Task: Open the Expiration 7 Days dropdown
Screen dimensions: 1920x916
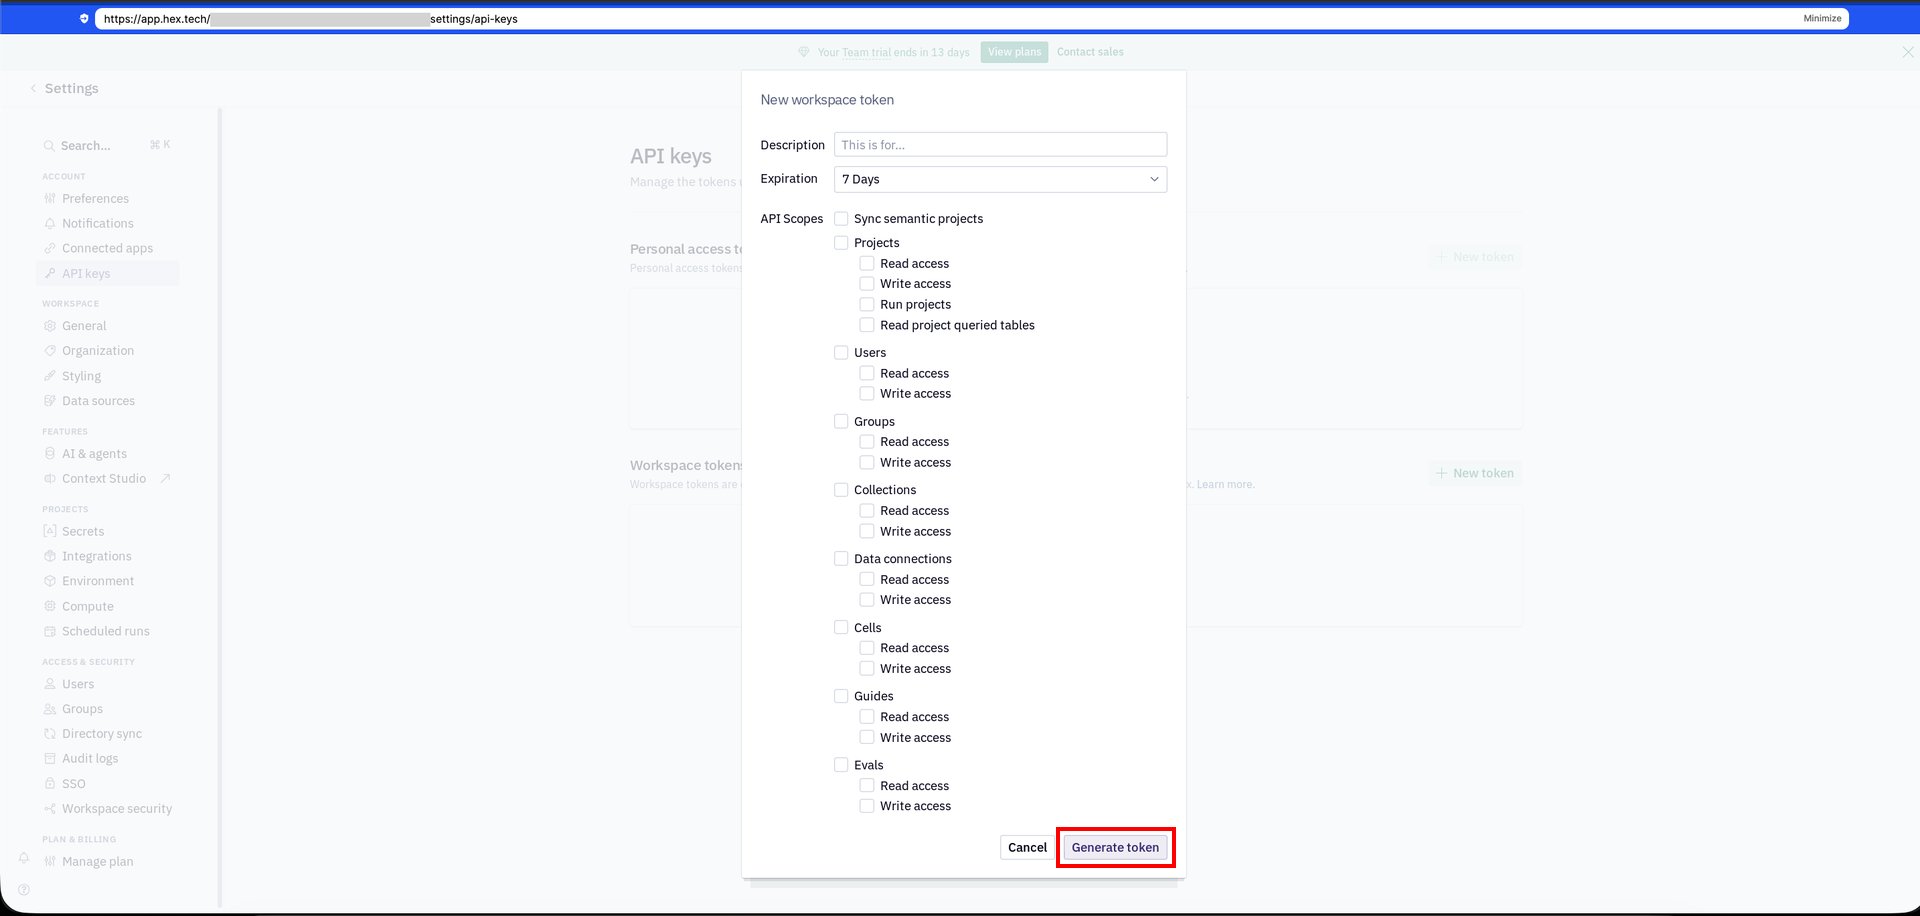Action: point(1000,180)
